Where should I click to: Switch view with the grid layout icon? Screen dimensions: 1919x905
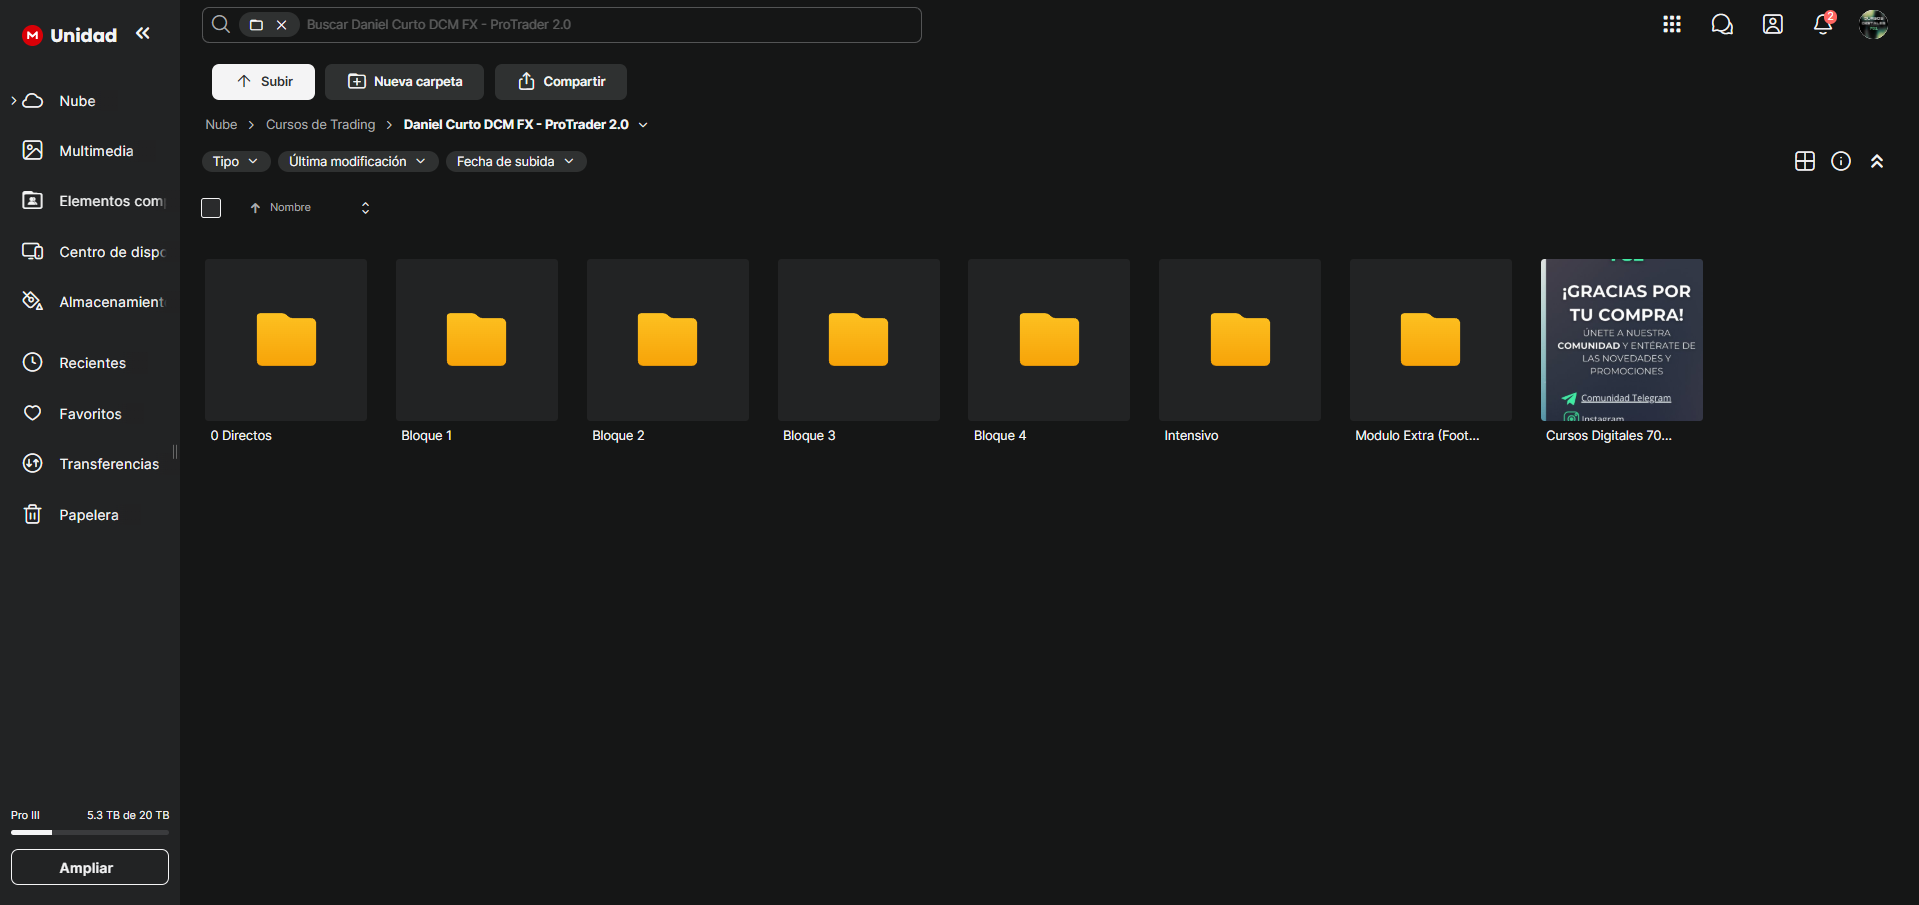point(1804,161)
